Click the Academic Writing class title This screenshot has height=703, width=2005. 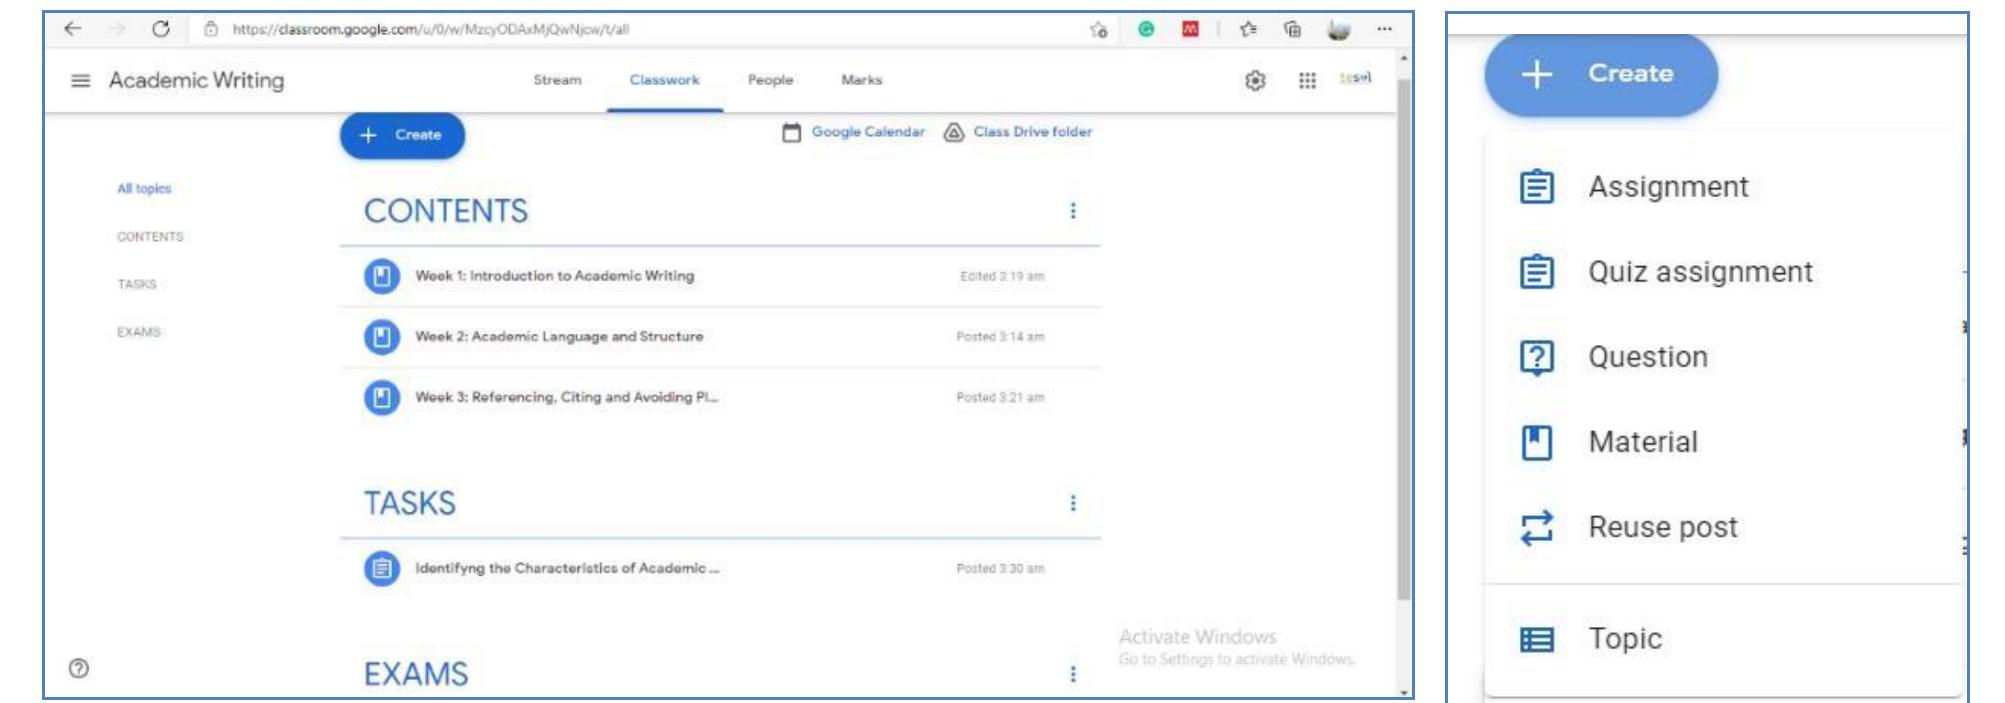pos(196,80)
